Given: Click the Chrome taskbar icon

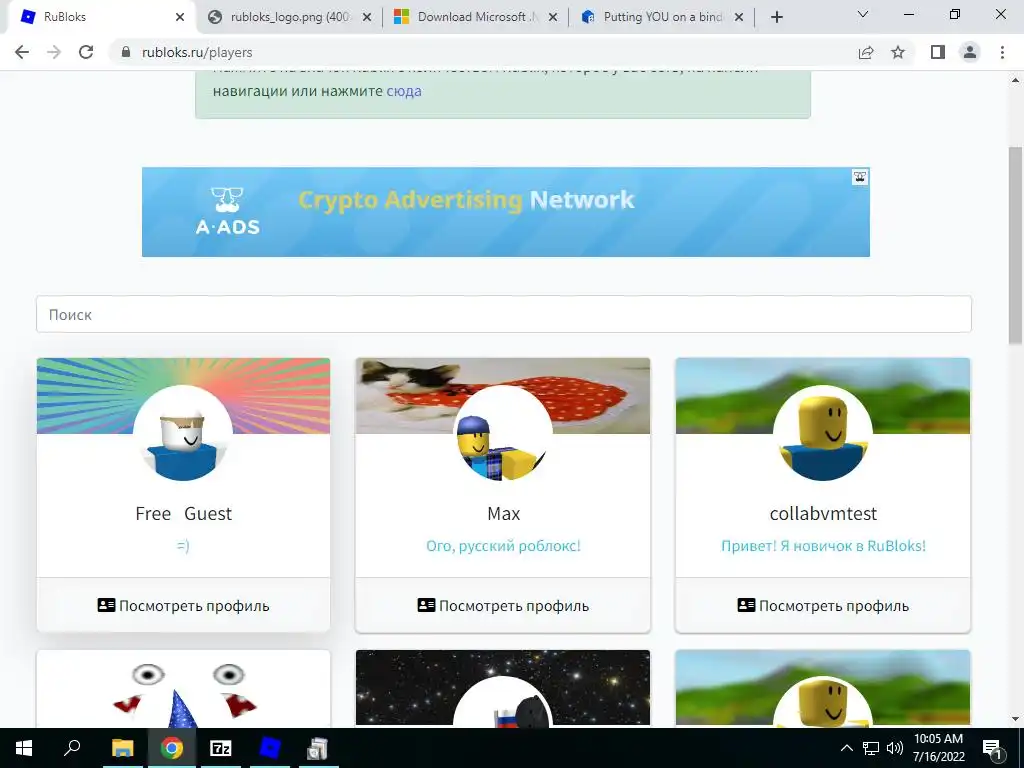Looking at the screenshot, I should coord(172,748).
